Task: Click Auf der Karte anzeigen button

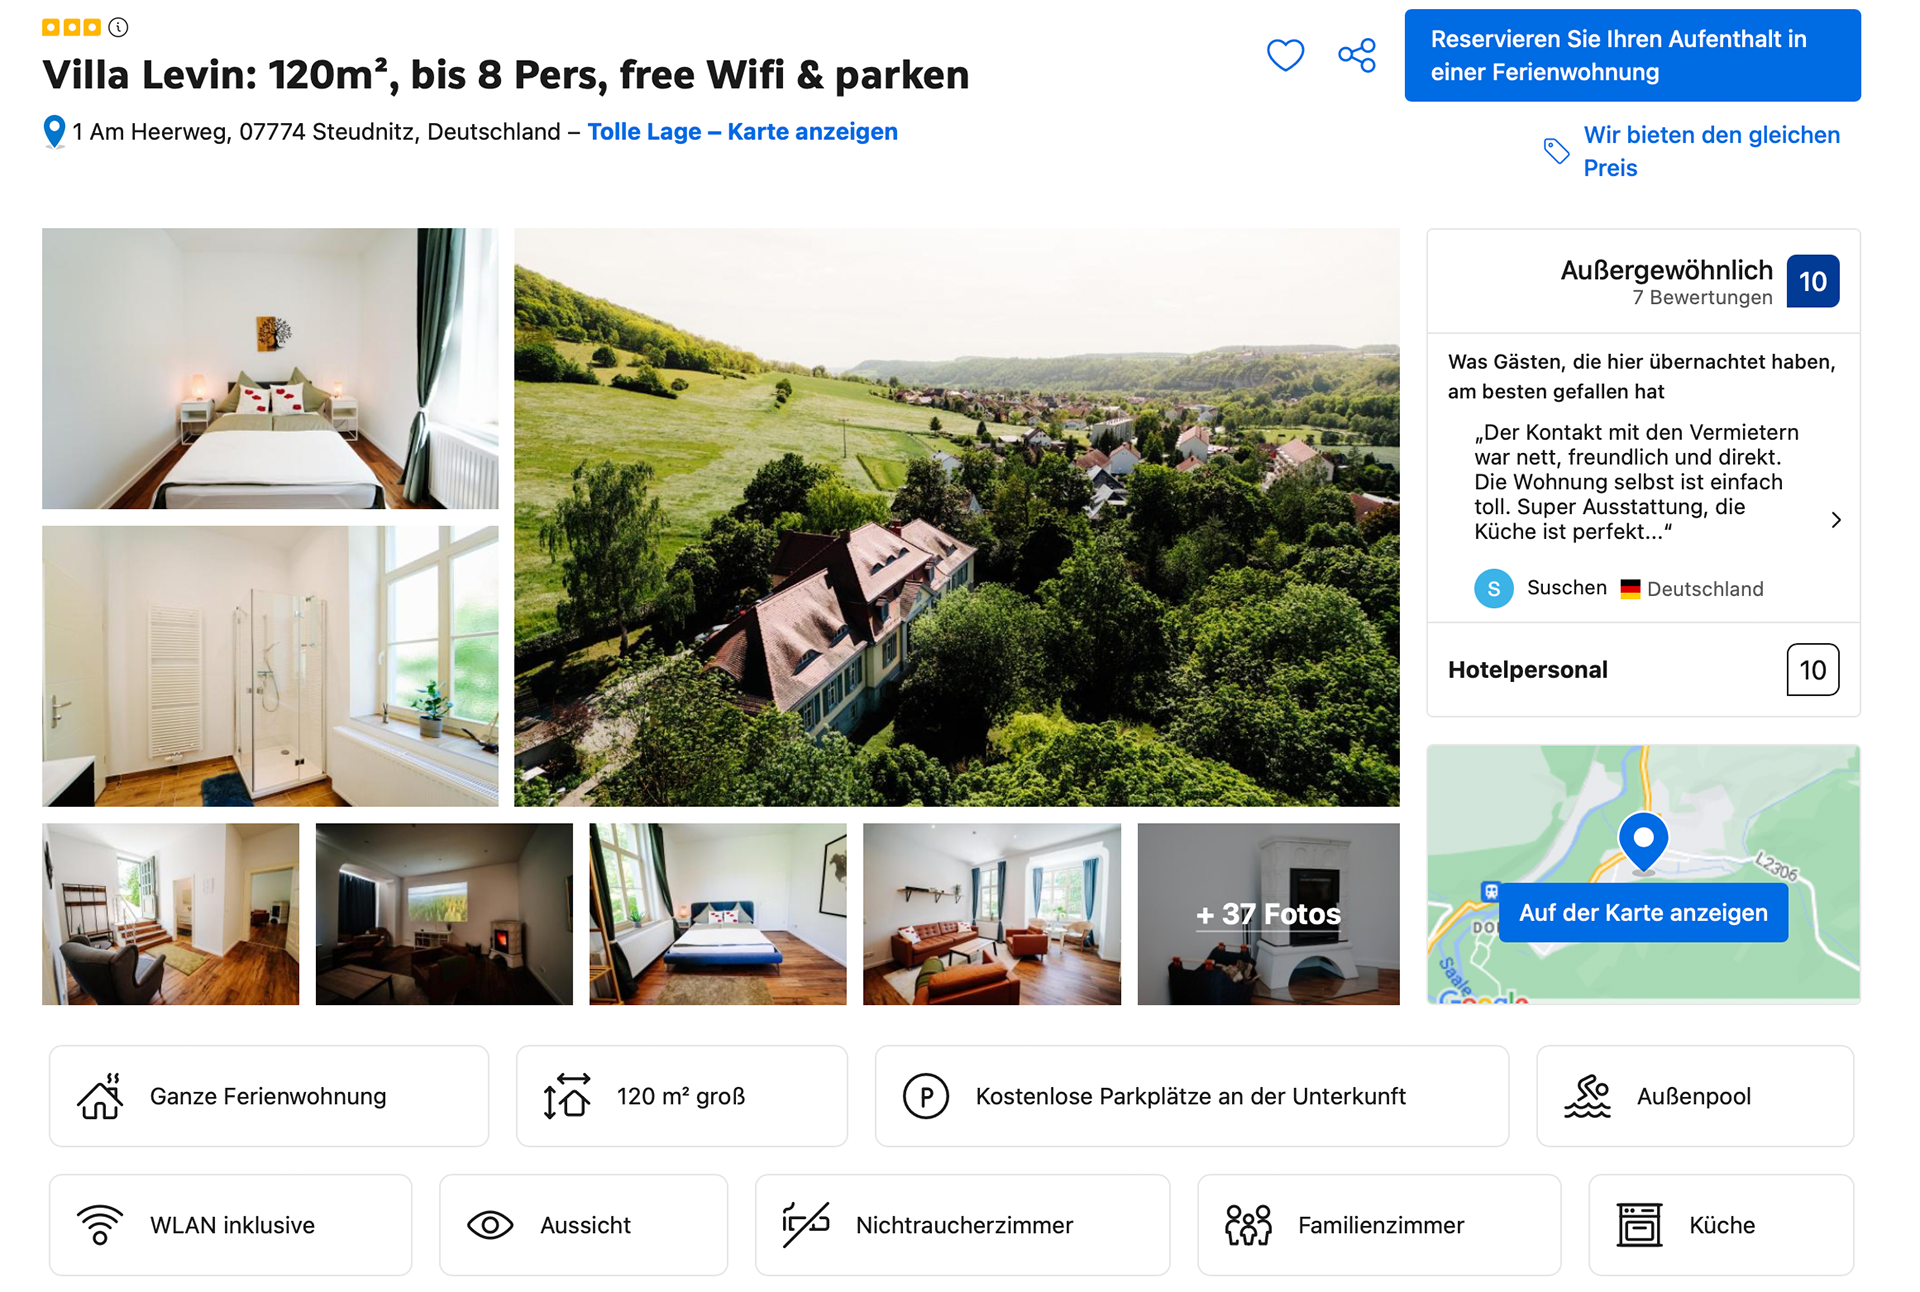Action: click(x=1643, y=912)
